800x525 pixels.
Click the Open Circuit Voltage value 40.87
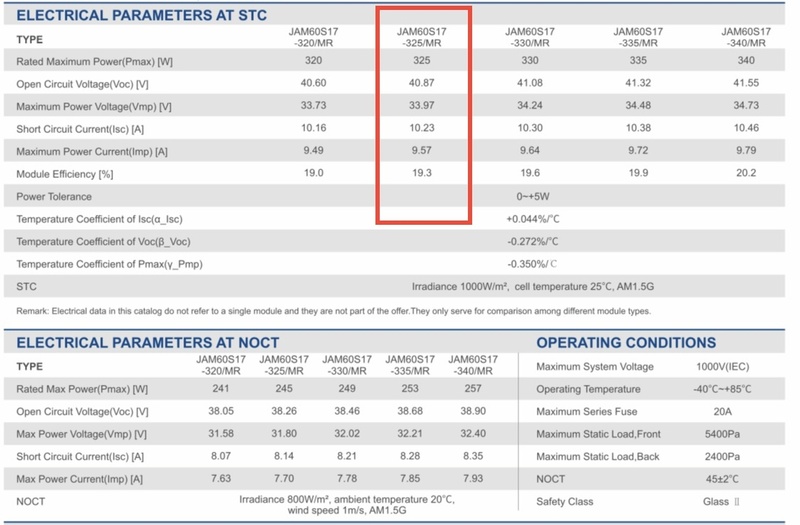click(421, 84)
